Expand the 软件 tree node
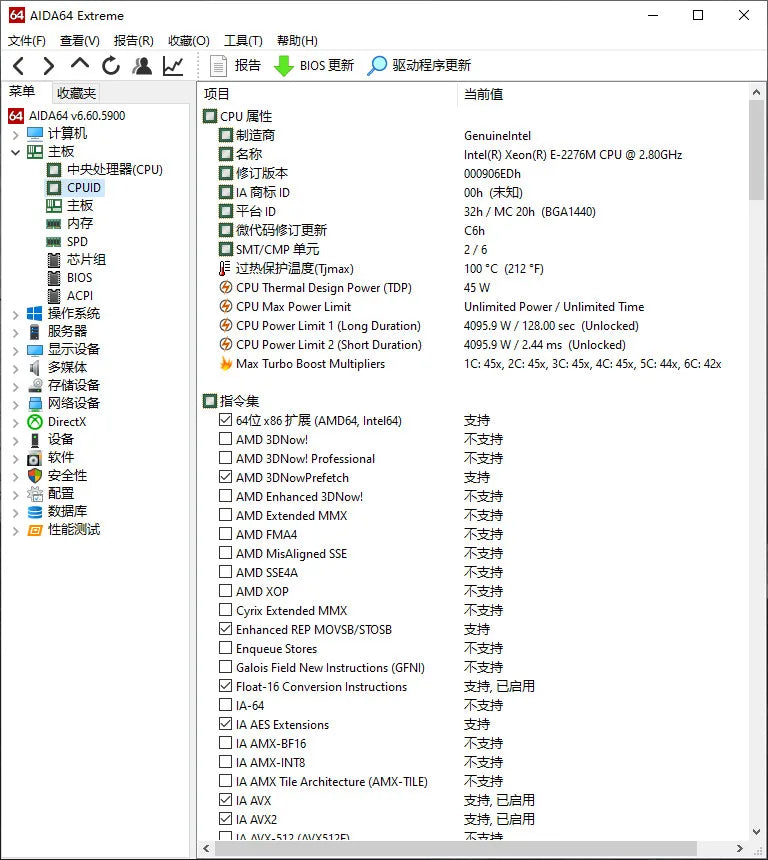The height and width of the screenshot is (860, 768). point(15,459)
